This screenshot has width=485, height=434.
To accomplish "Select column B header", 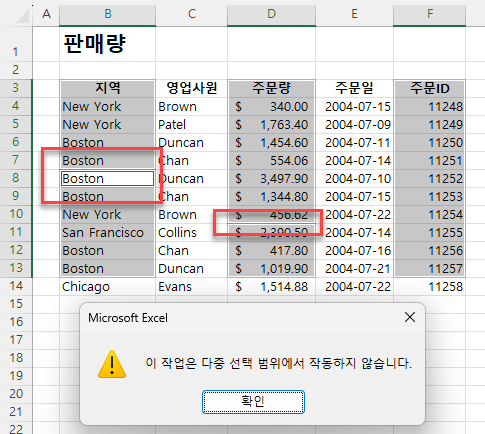I will pyautogui.click(x=108, y=14).
